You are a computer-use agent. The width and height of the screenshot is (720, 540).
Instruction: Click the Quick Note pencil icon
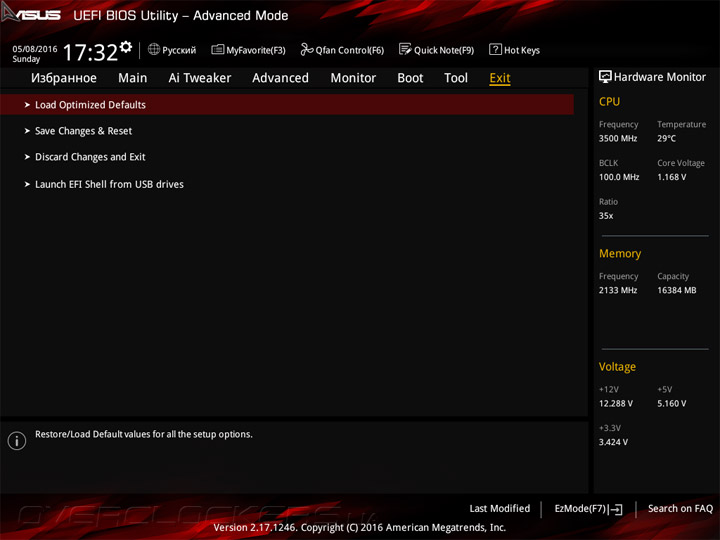[x=405, y=49]
